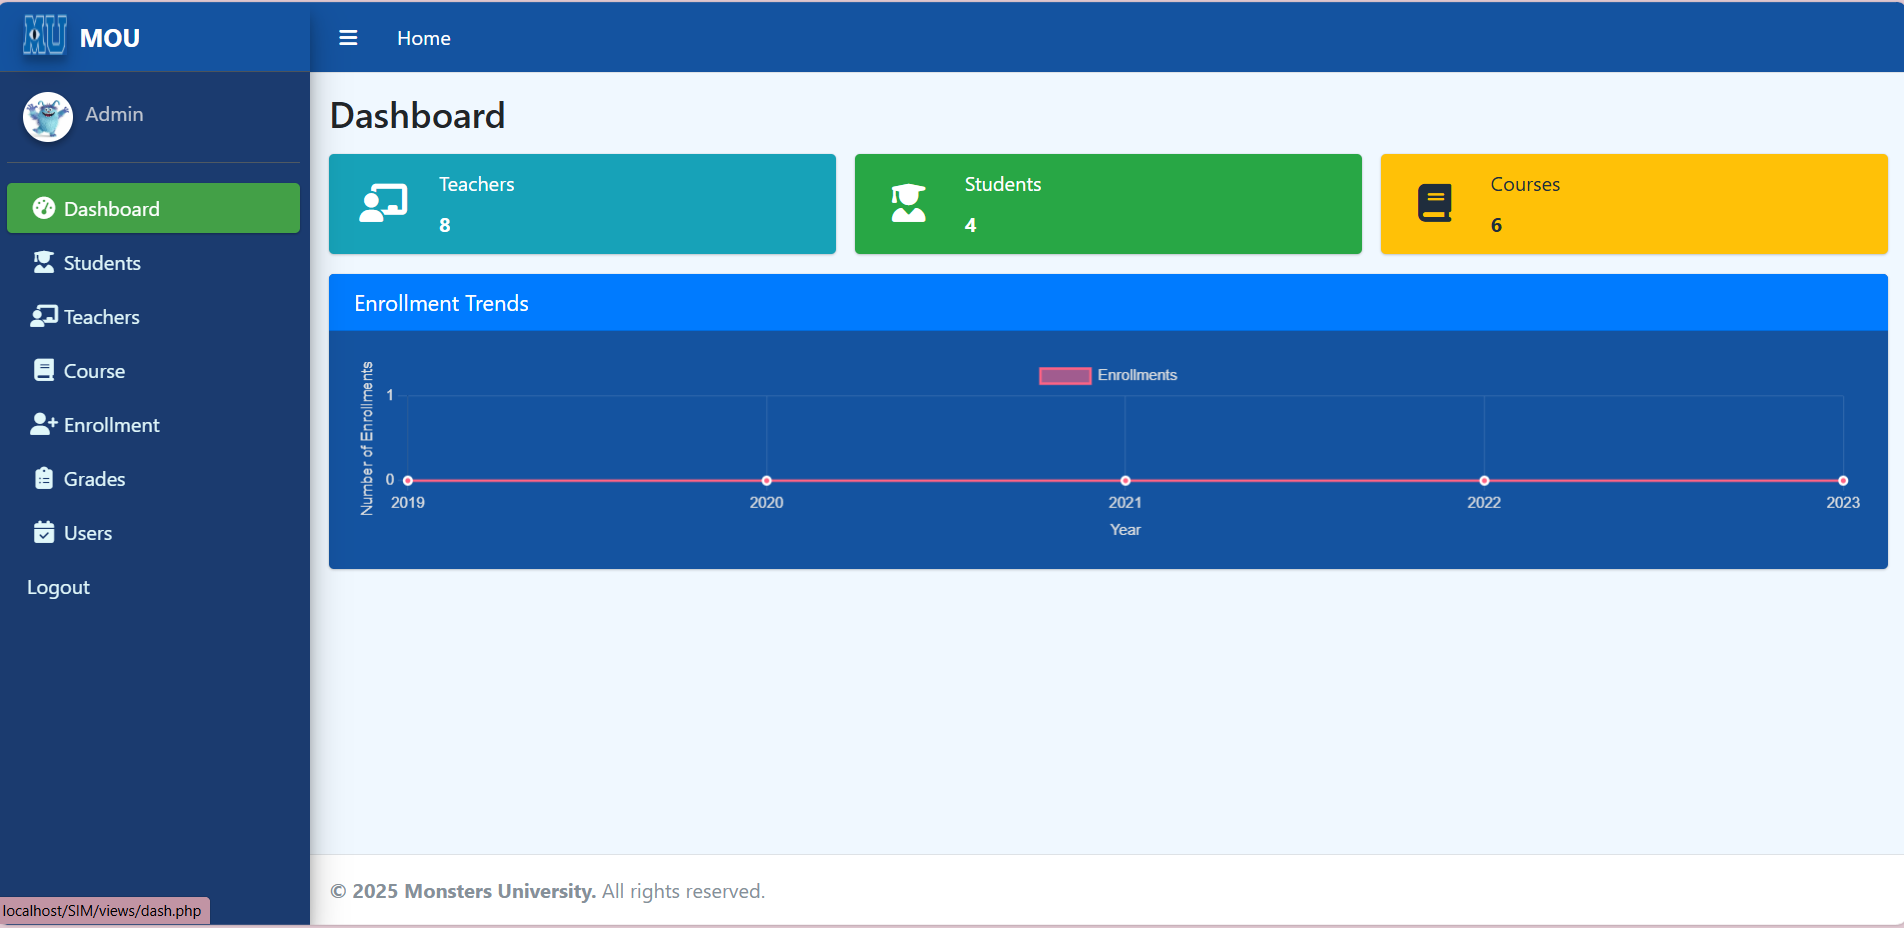Go to Teachers in the sidebar
The height and width of the screenshot is (928, 1904).
(x=153, y=316)
